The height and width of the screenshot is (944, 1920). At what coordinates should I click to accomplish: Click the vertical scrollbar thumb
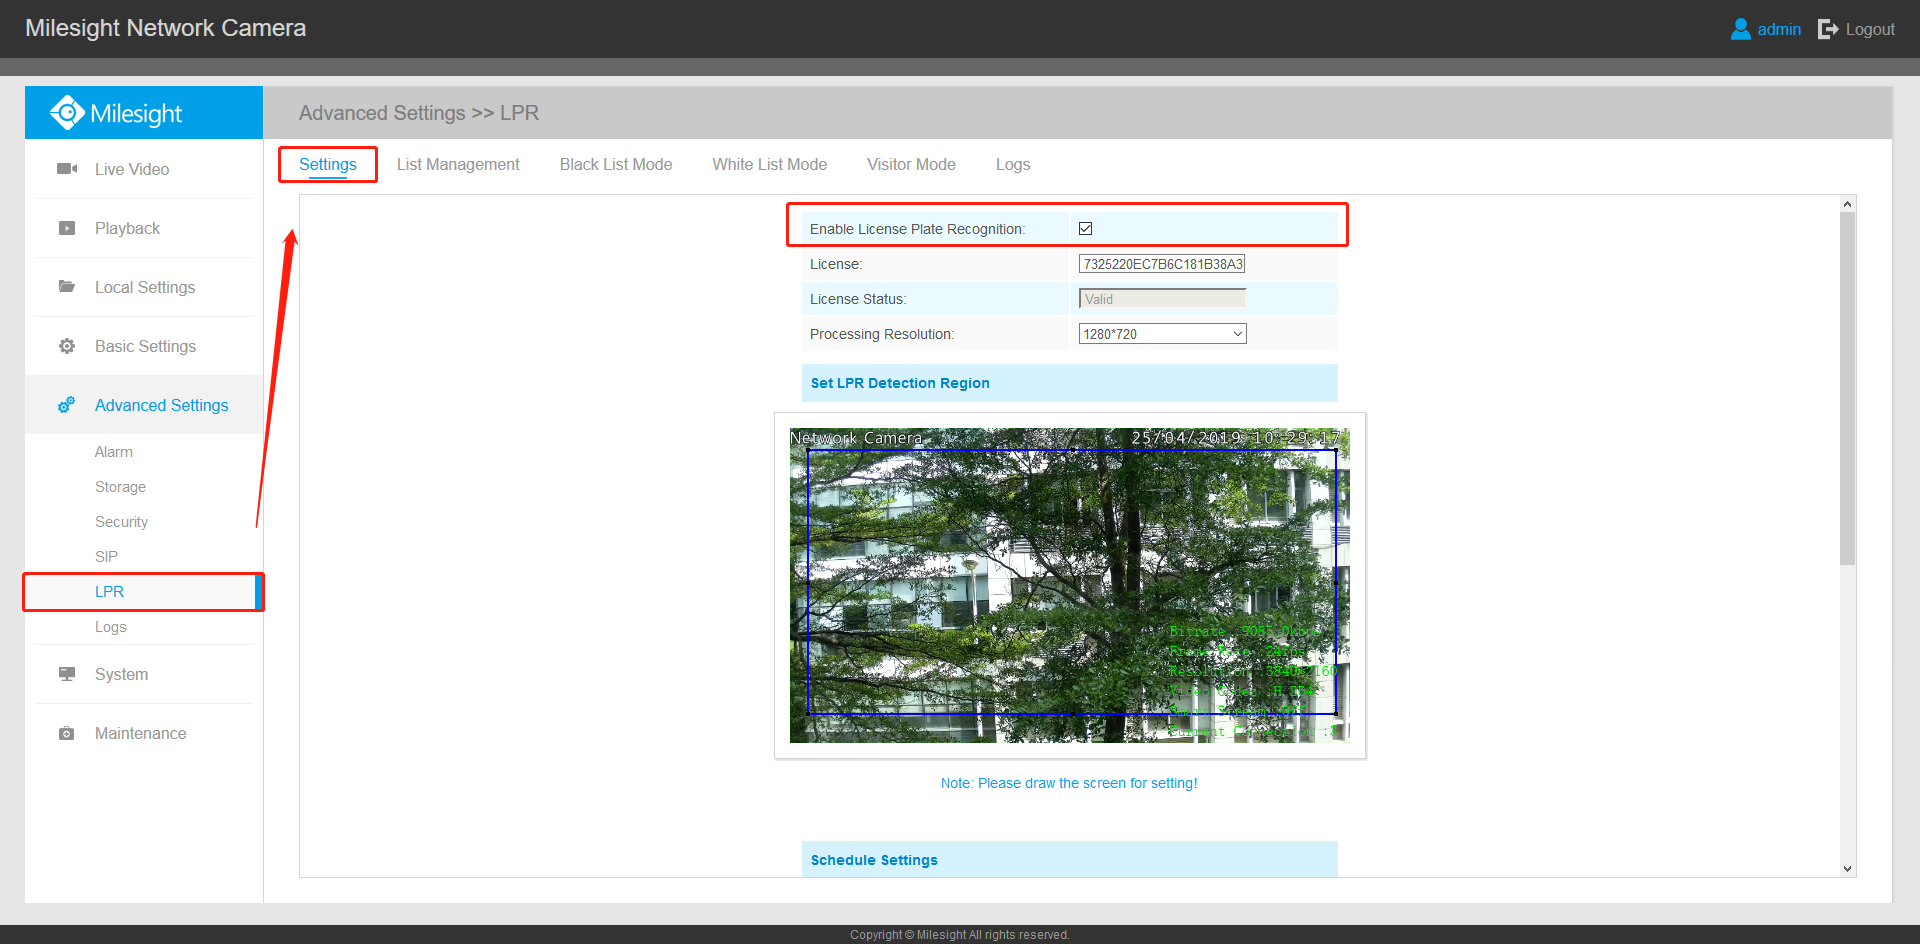pos(1847,388)
